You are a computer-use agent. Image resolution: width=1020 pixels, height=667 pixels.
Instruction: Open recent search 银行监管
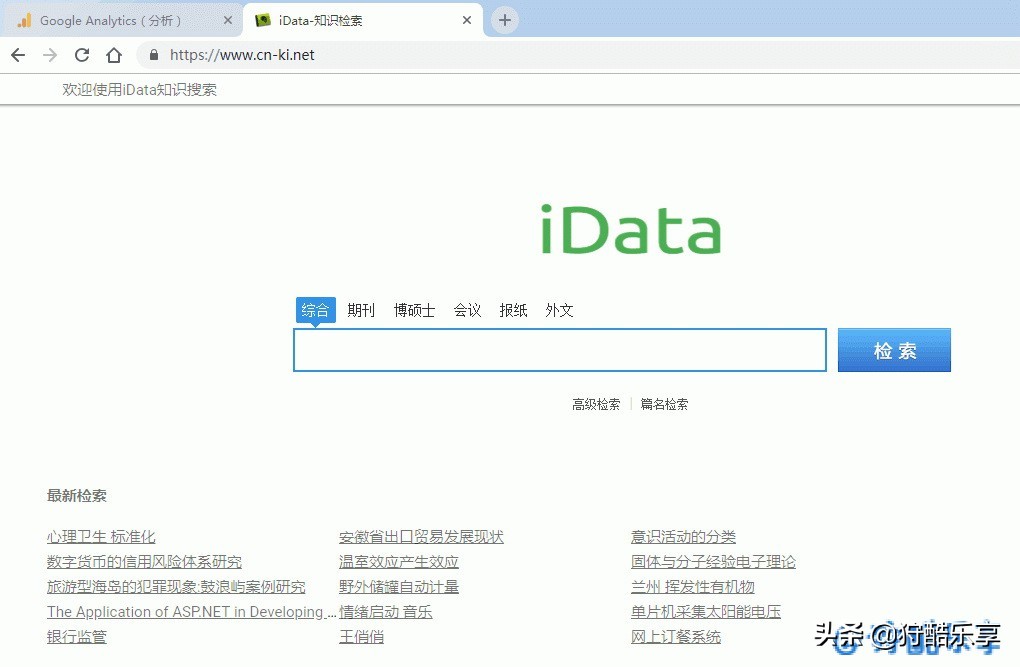coord(76,636)
